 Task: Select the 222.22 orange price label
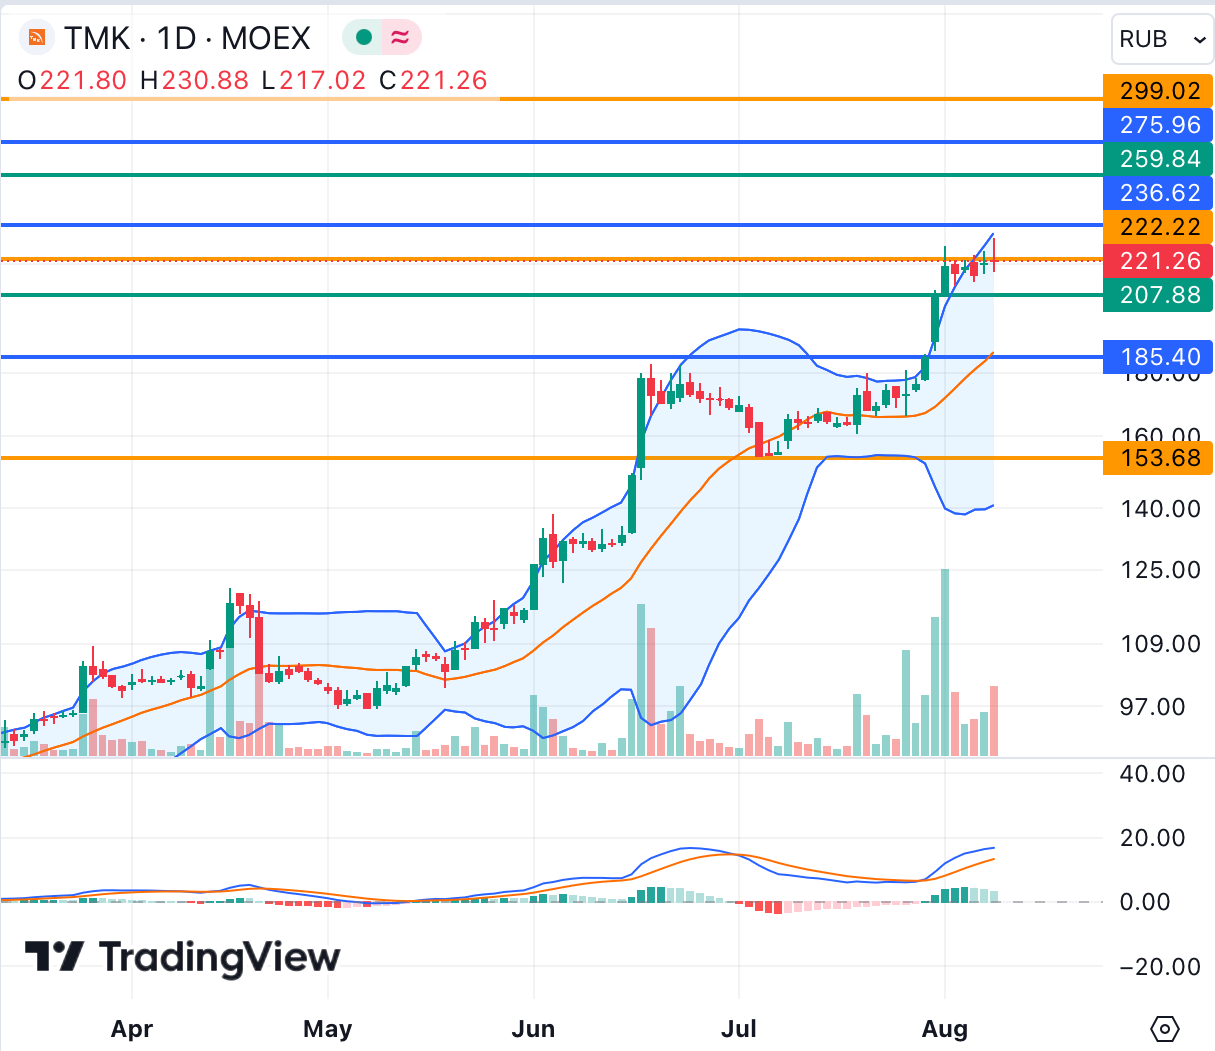pos(1158,227)
